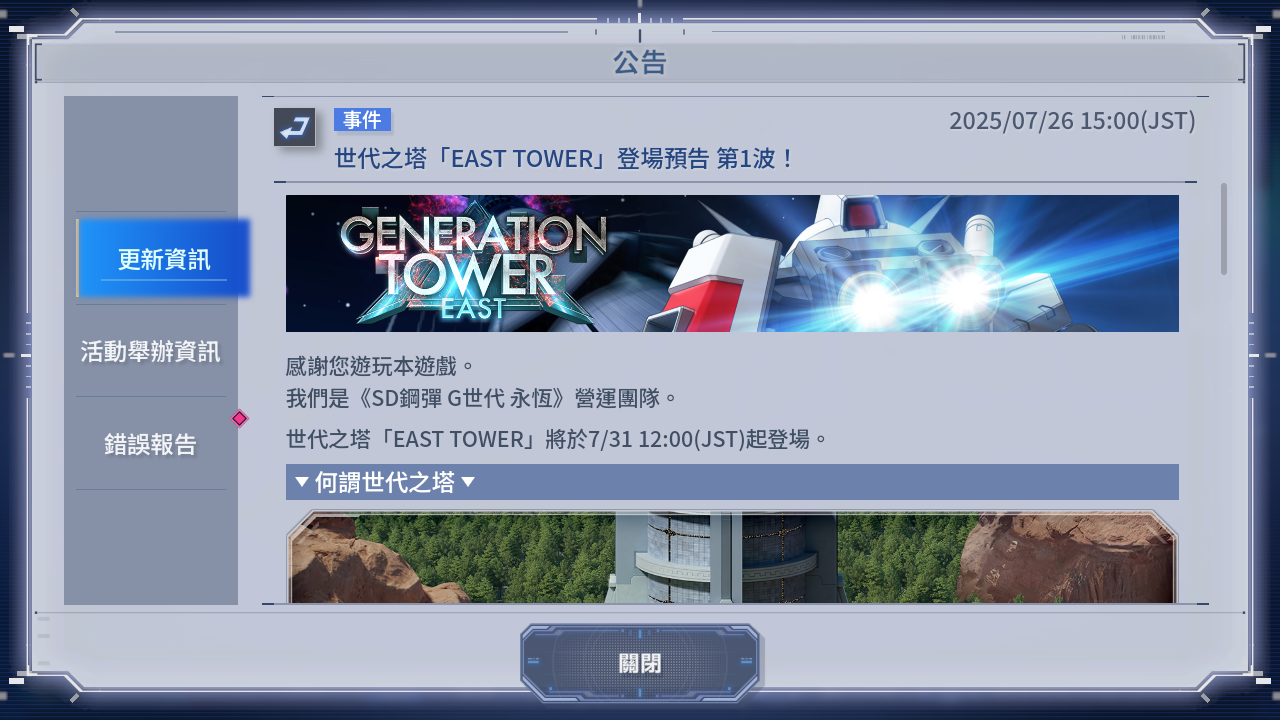Click the 2025/07/26 15:00(JST) timestamp
The width and height of the screenshot is (1280, 720).
pos(1072,121)
